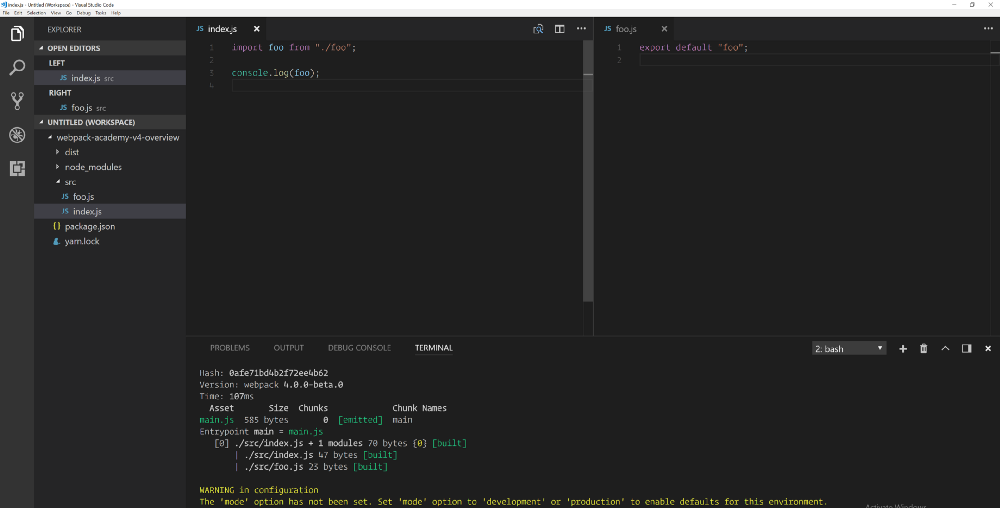Image resolution: width=1000 pixels, height=508 pixels.
Task: Open the Extensions view in activity bar
Action: click(17, 168)
